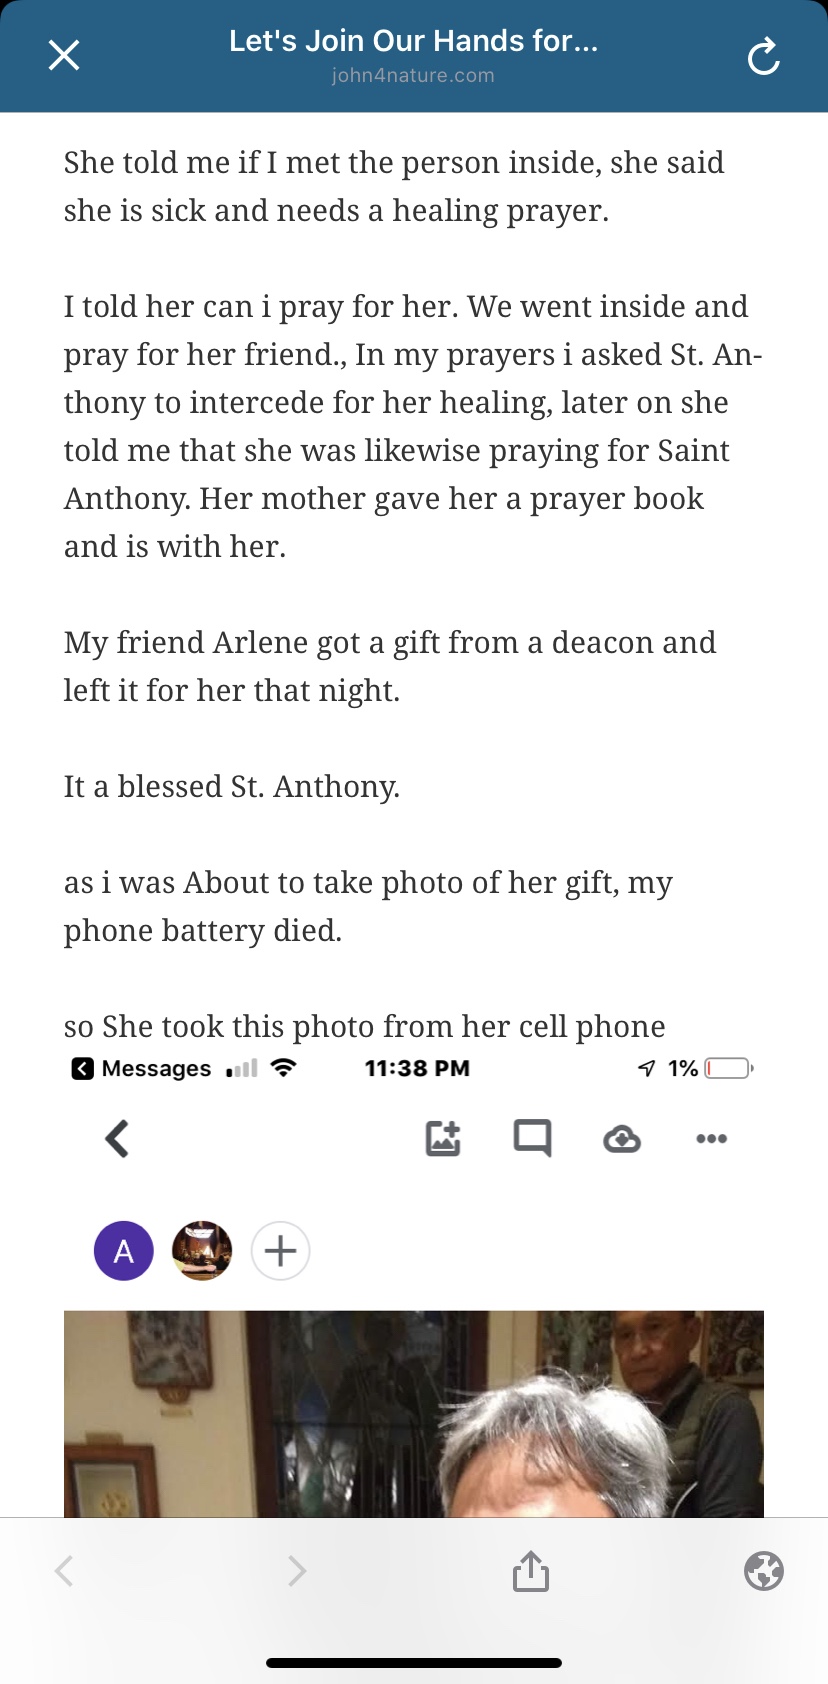Tap the cloud backup icon
Image resolution: width=828 pixels, height=1684 pixels.
click(x=622, y=1139)
